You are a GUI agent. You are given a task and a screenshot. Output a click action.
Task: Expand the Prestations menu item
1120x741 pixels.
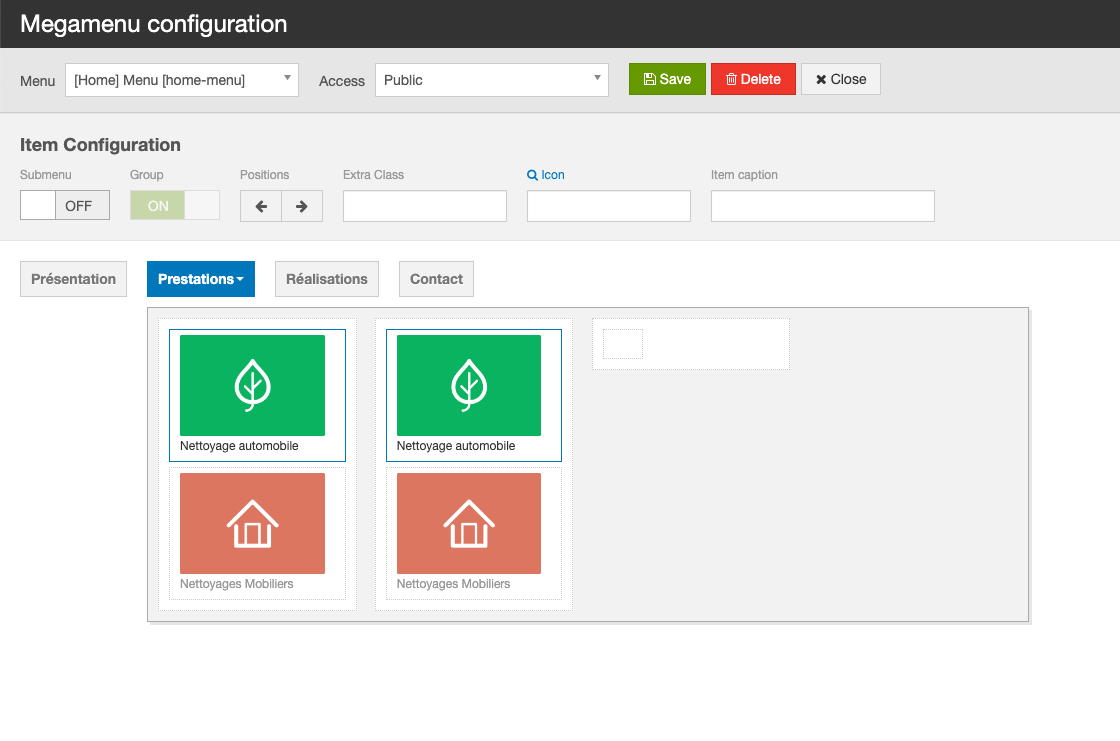[x=201, y=279]
